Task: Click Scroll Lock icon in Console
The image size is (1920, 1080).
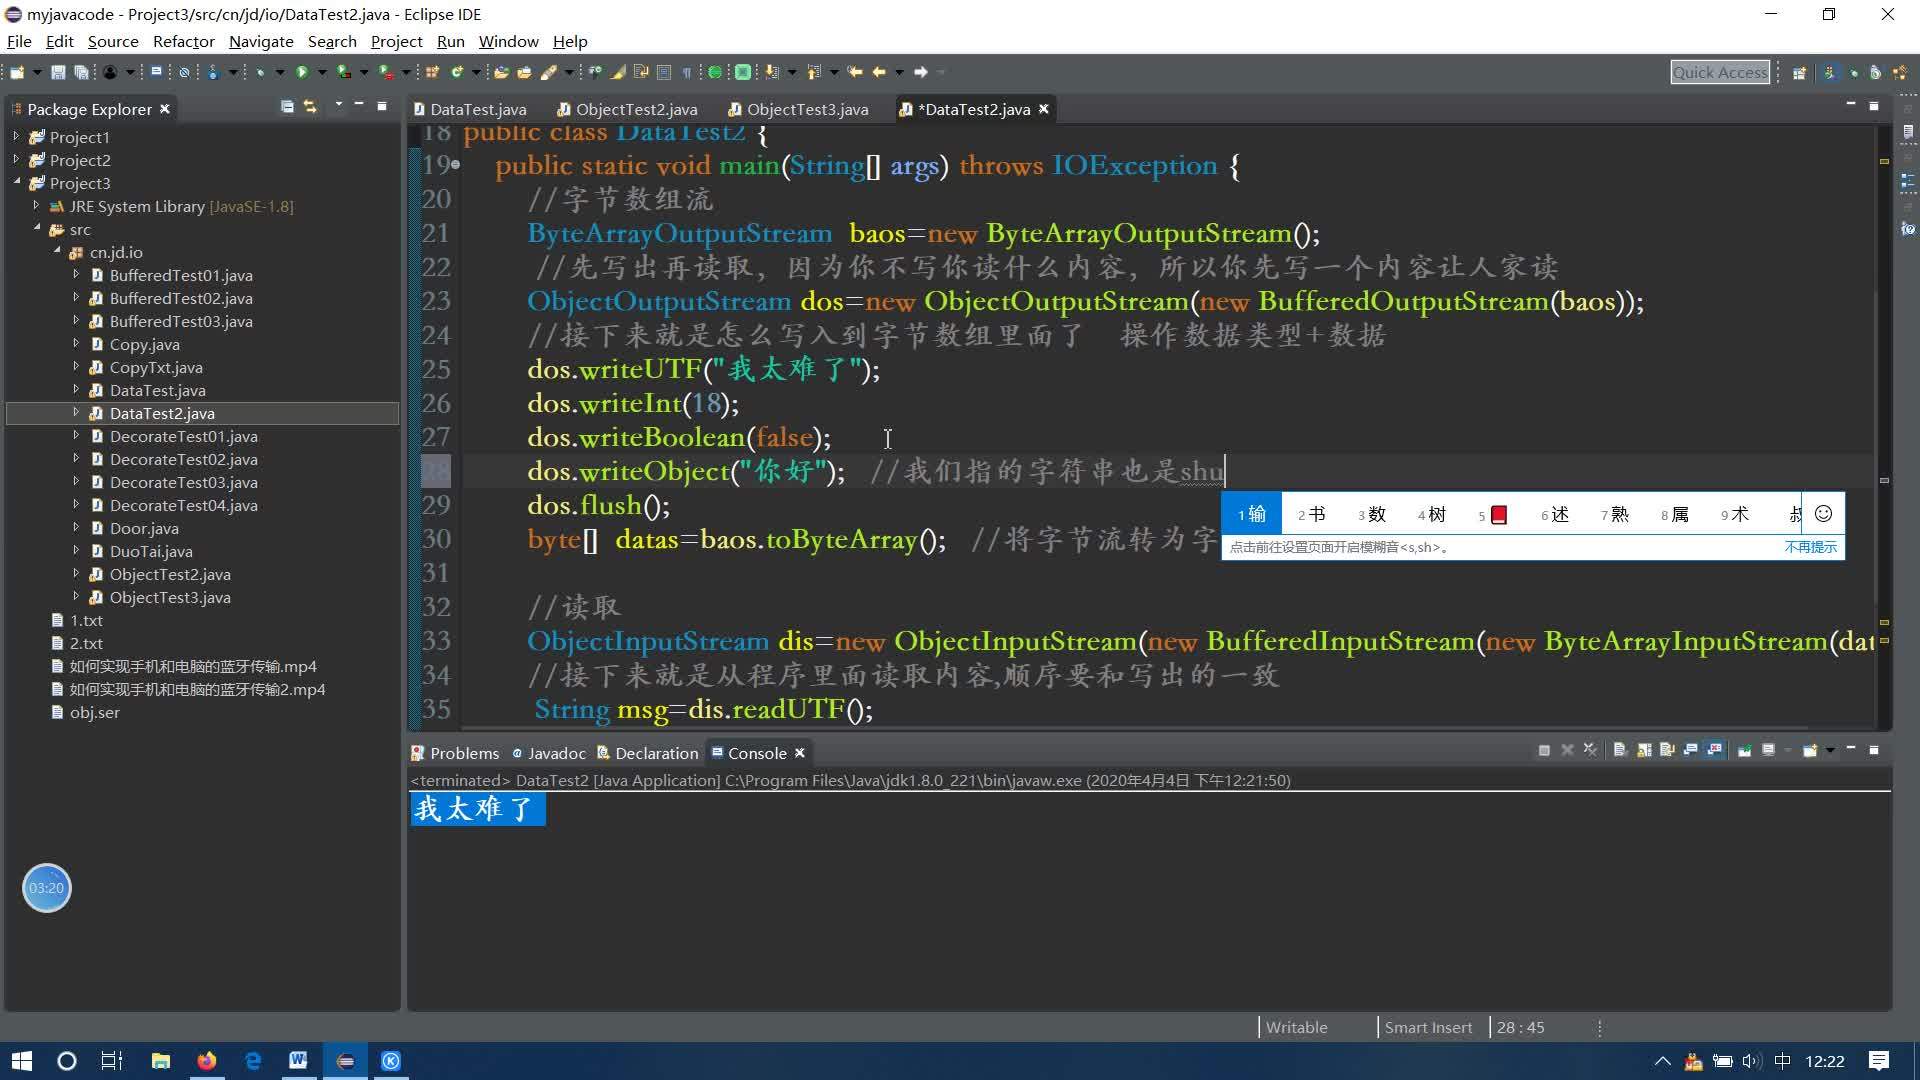Action: [x=1643, y=750]
